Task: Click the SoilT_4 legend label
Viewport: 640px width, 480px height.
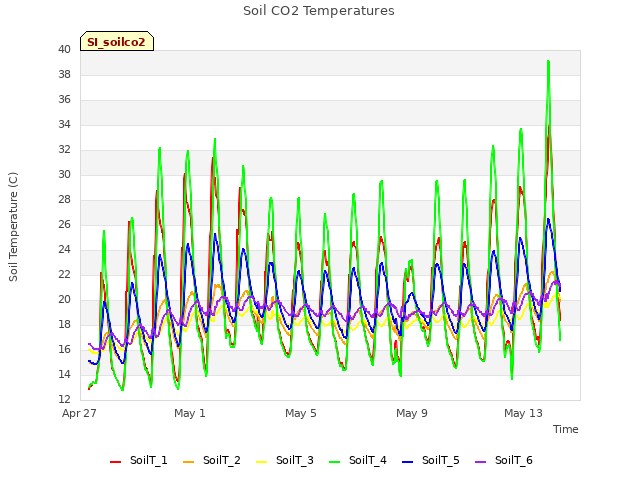Action: (x=368, y=460)
